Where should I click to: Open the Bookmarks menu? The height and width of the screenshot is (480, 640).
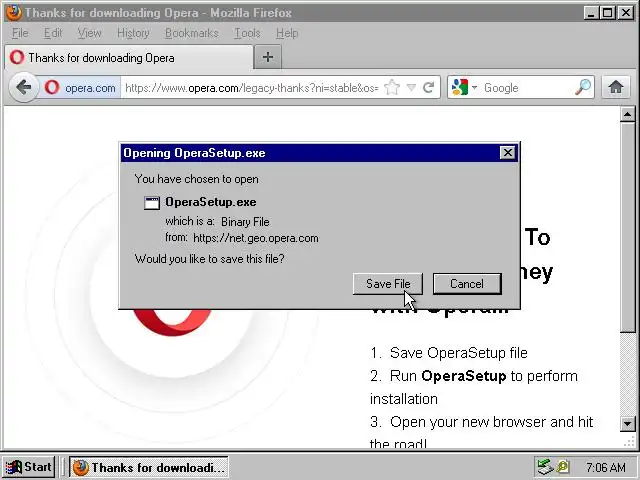coord(191,33)
